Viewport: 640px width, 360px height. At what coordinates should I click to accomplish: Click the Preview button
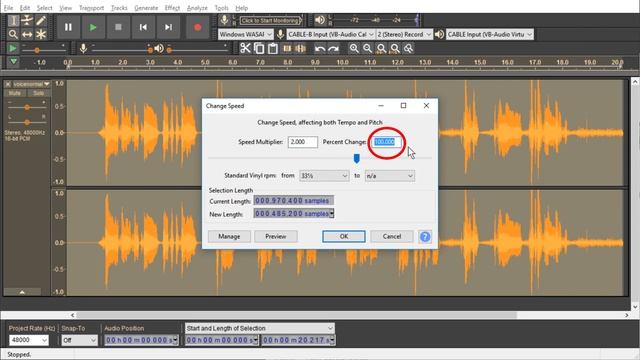276,236
